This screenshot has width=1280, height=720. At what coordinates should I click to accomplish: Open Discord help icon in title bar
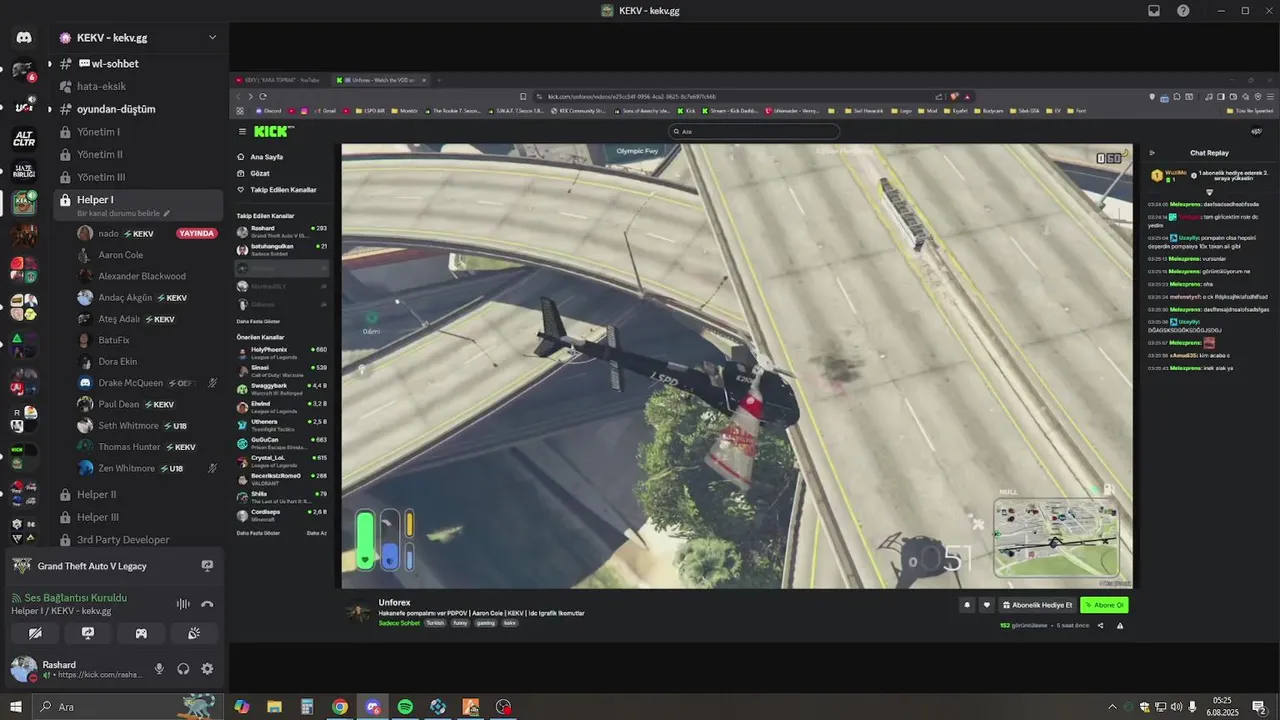[1183, 11]
